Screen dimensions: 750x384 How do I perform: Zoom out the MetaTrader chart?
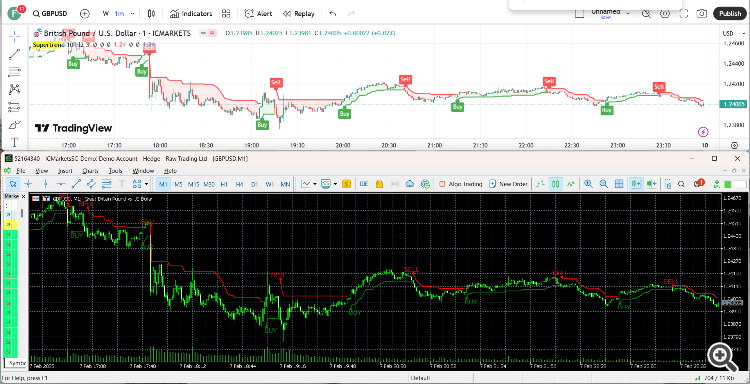coord(604,184)
